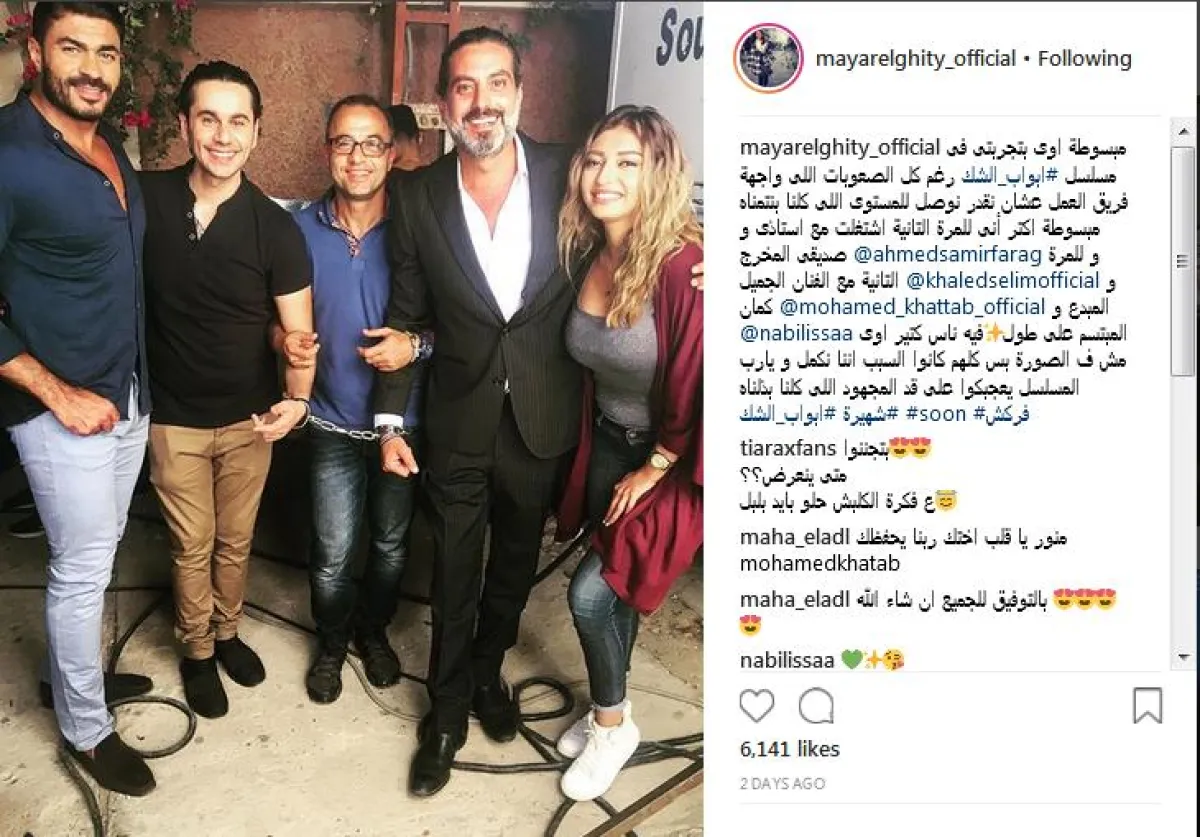
Task: Like the post with the heart icon
Action: click(x=757, y=706)
